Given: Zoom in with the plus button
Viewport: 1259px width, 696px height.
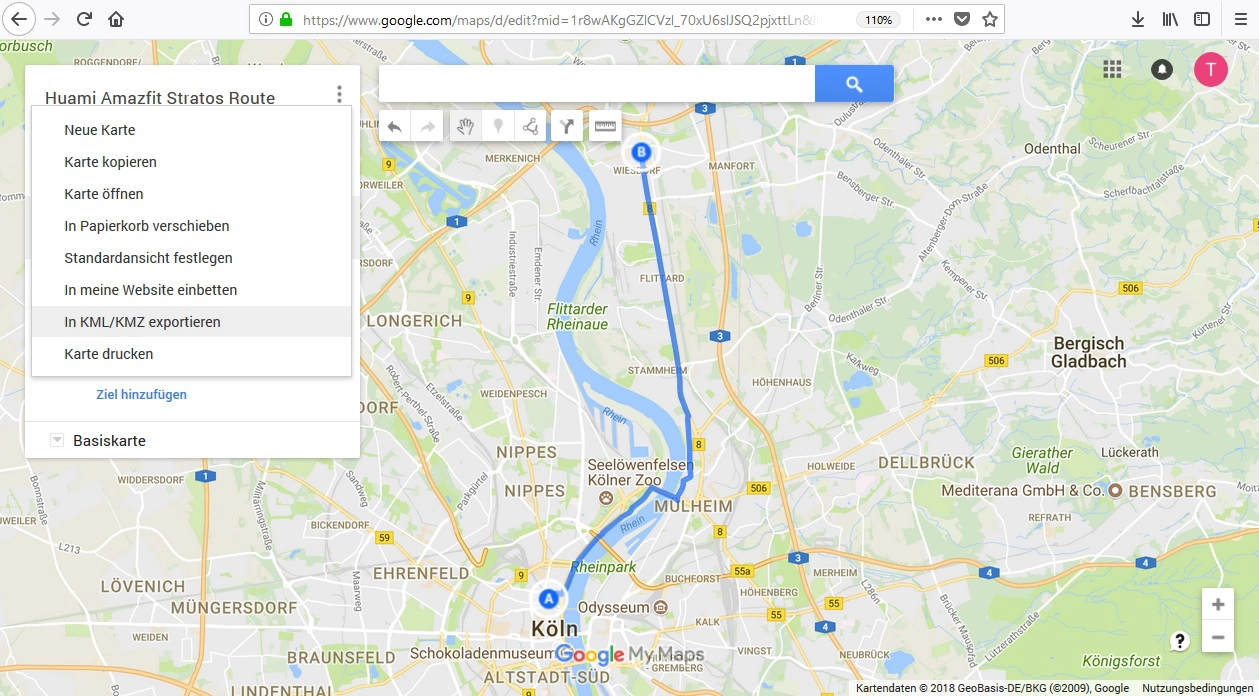Looking at the screenshot, I should [x=1217, y=604].
